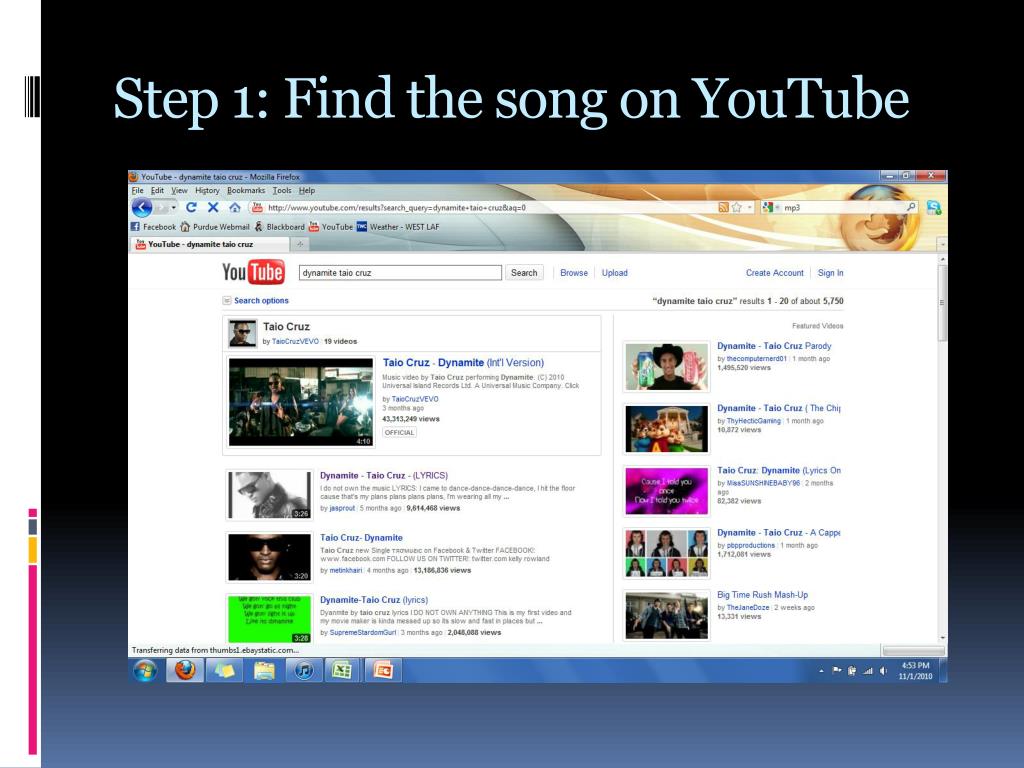Click the Firefox back arrow button
Image resolution: width=1024 pixels, height=768 pixels.
142,208
